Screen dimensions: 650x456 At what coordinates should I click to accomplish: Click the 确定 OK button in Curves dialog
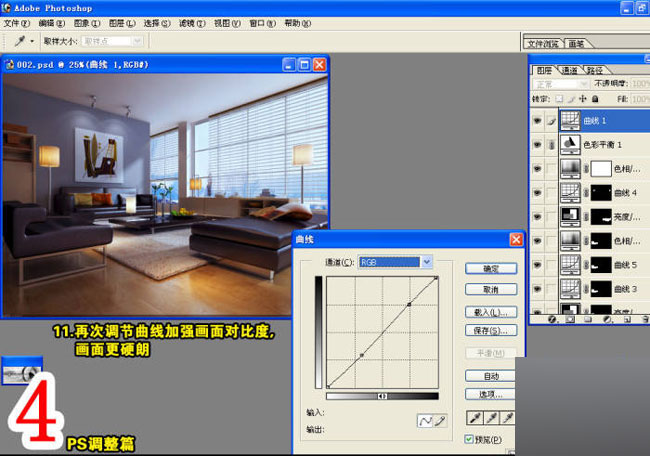pyautogui.click(x=491, y=269)
